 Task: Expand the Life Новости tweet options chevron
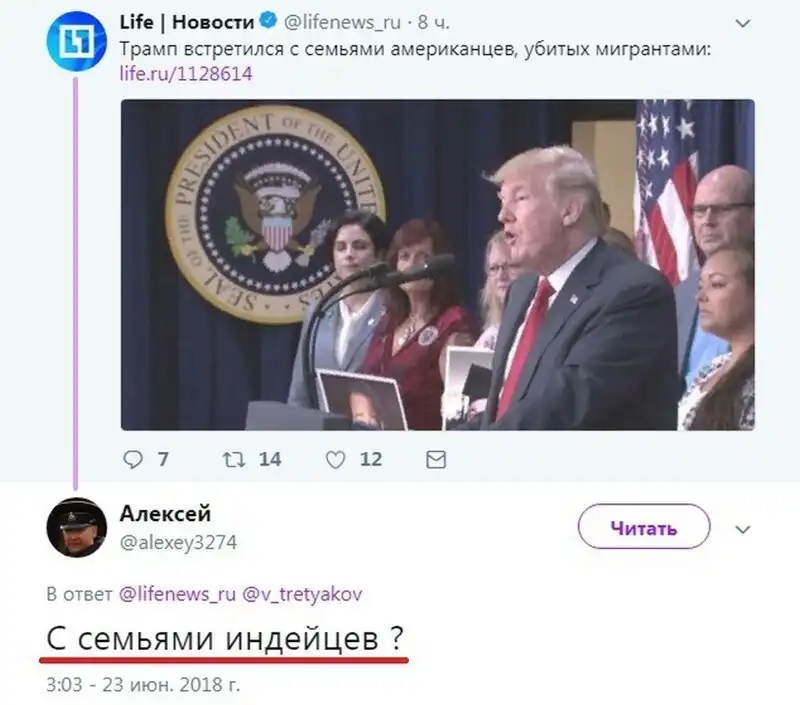743,23
